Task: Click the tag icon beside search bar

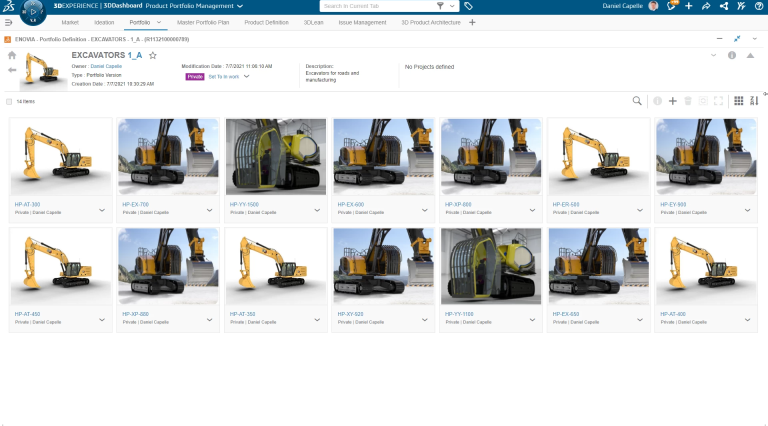Action: tap(469, 6)
